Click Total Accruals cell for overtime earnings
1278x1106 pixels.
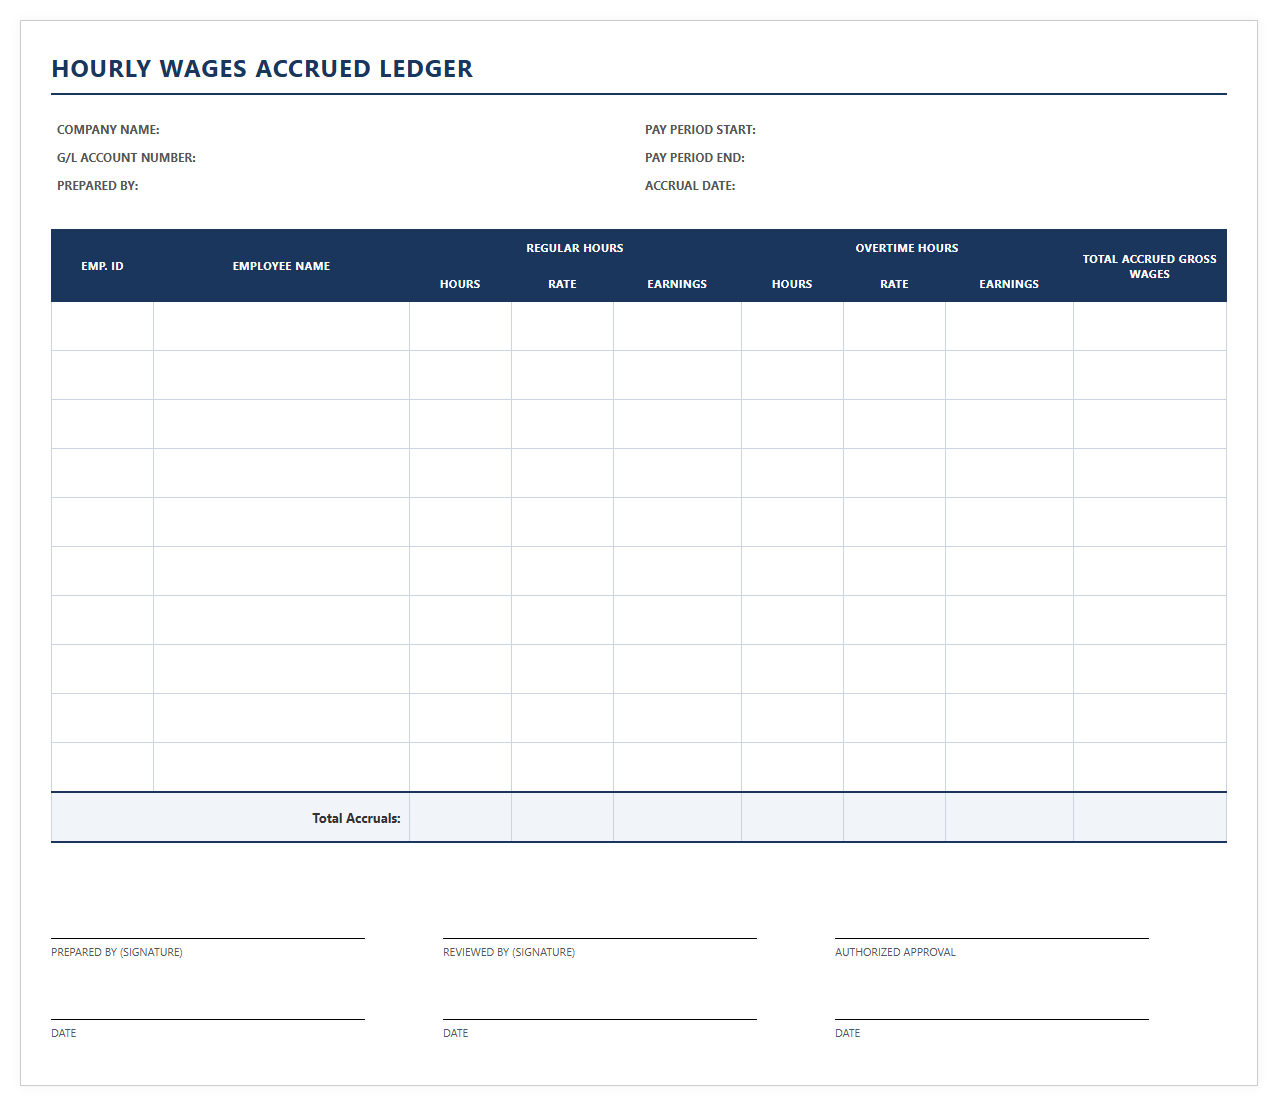[x=1009, y=818]
